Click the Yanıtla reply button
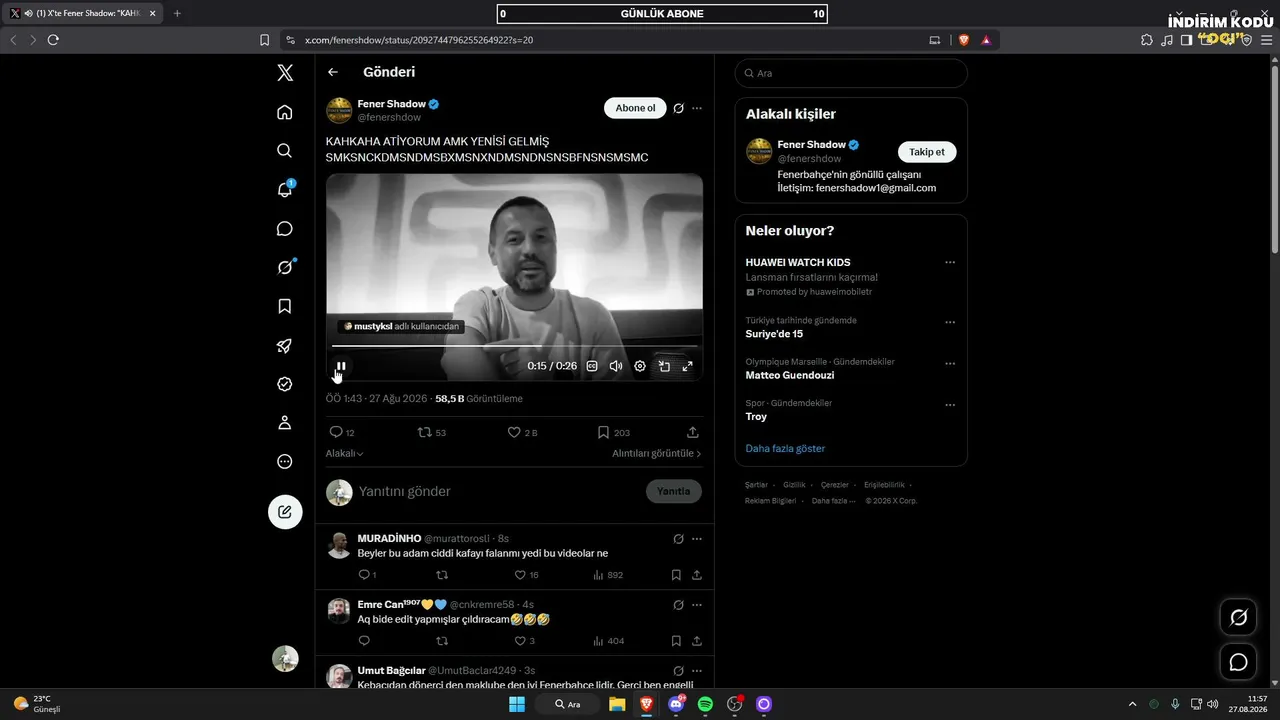 click(x=674, y=491)
